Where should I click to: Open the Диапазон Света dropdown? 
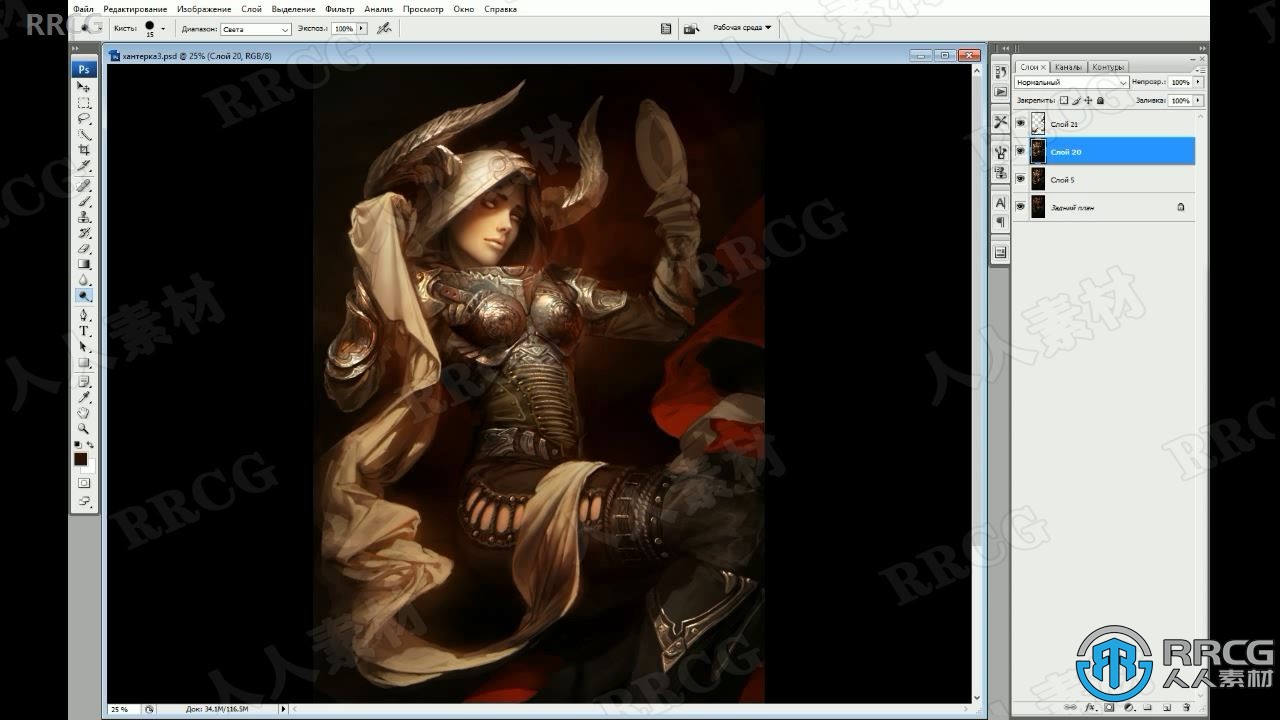click(256, 29)
